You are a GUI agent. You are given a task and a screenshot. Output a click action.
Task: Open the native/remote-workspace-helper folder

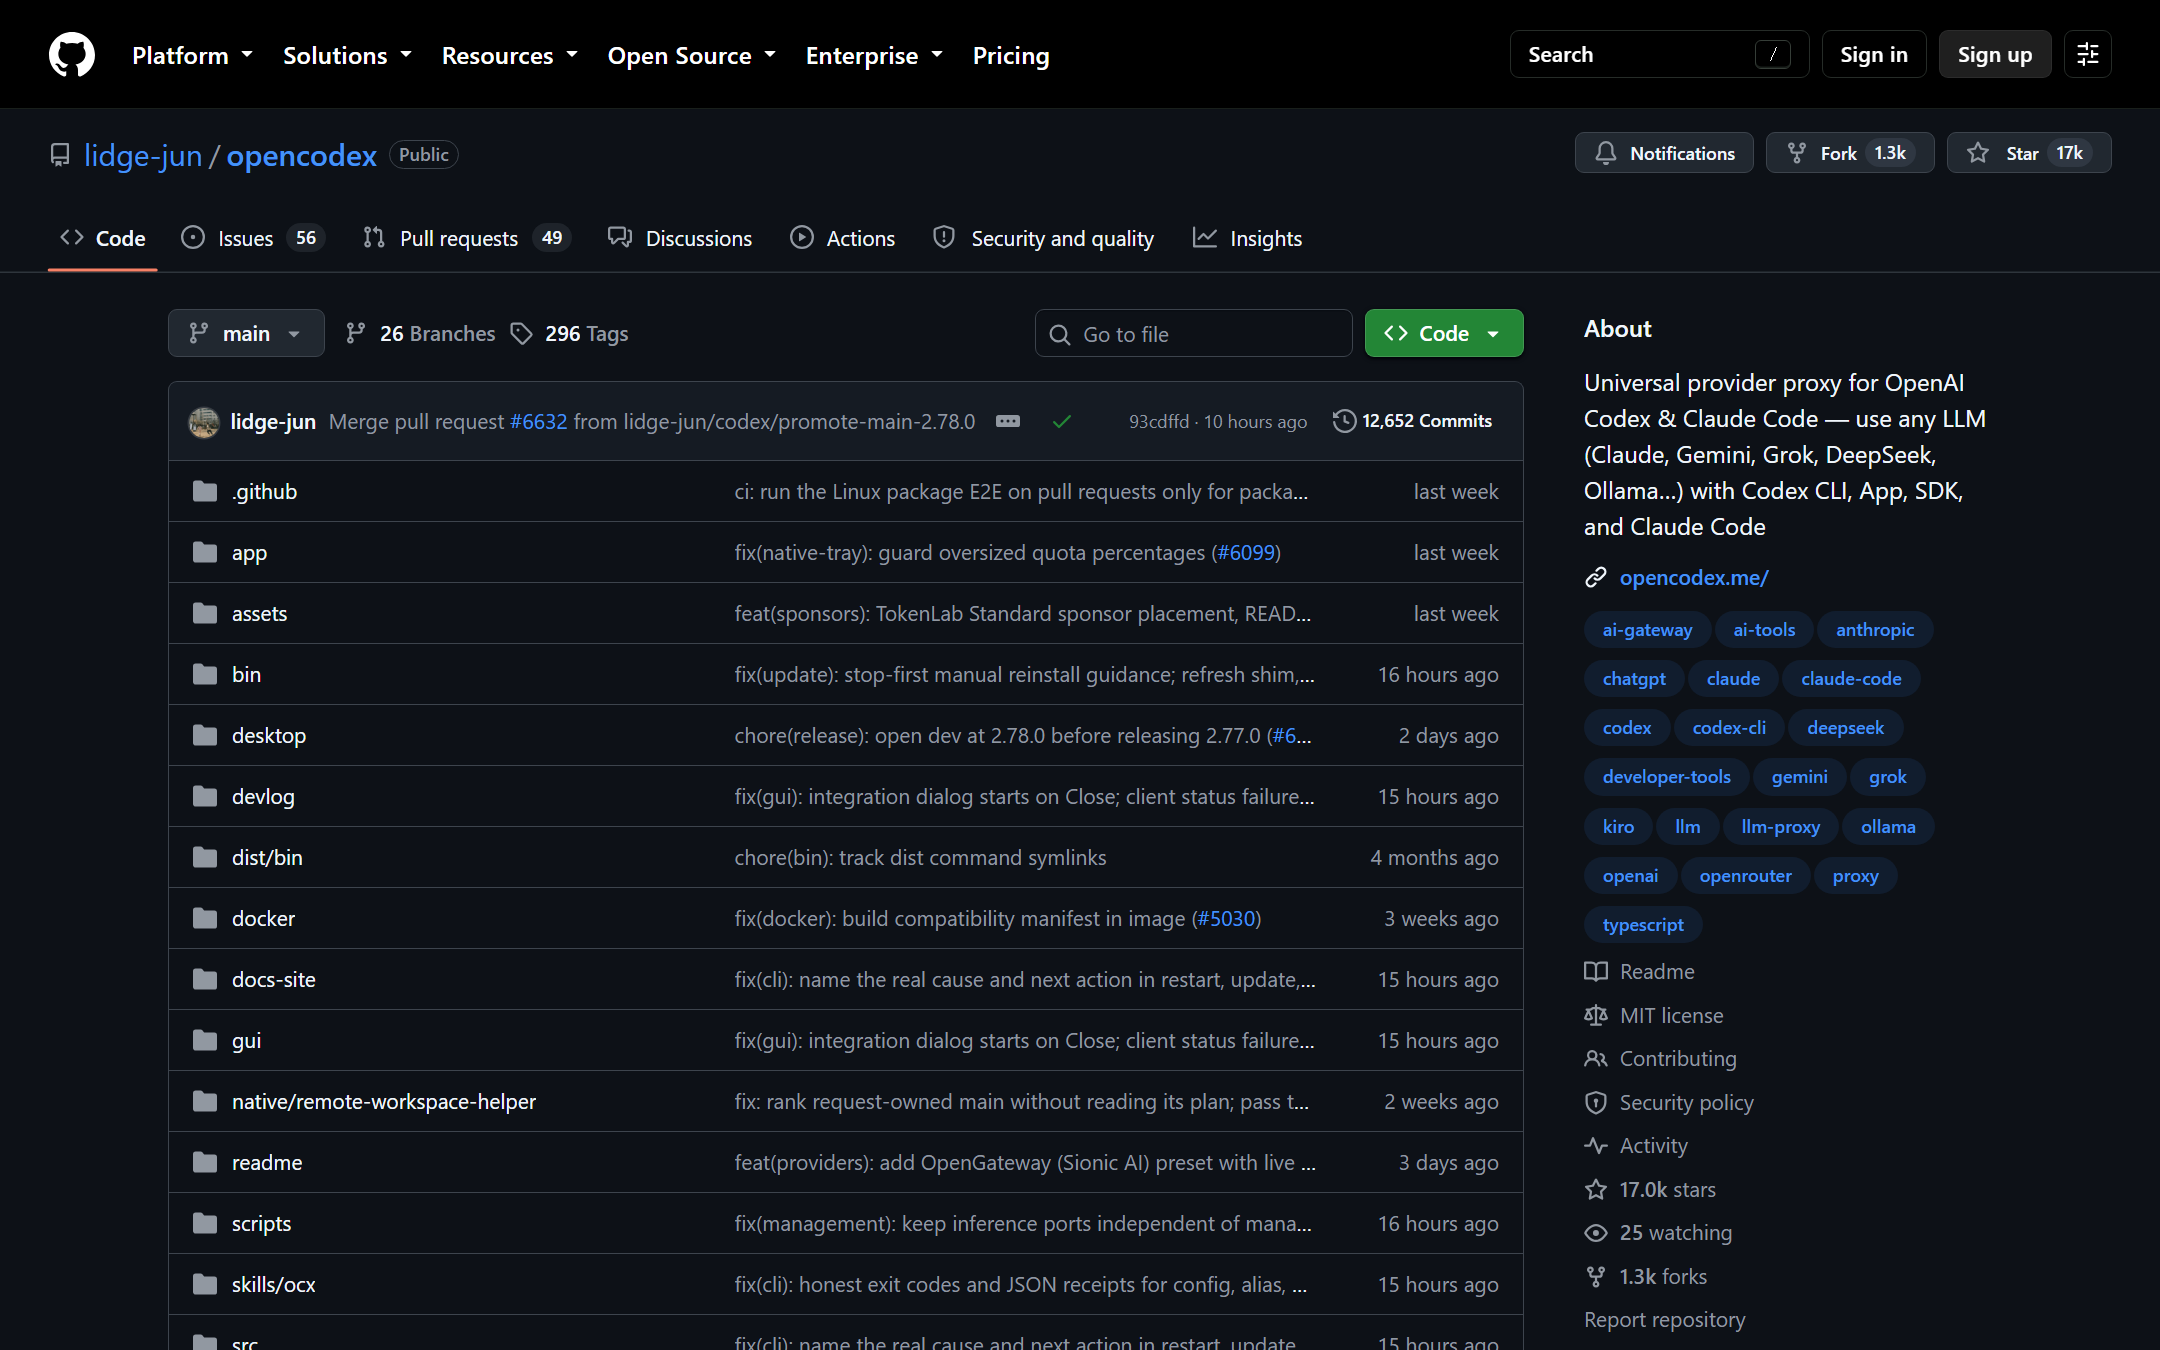click(384, 1101)
